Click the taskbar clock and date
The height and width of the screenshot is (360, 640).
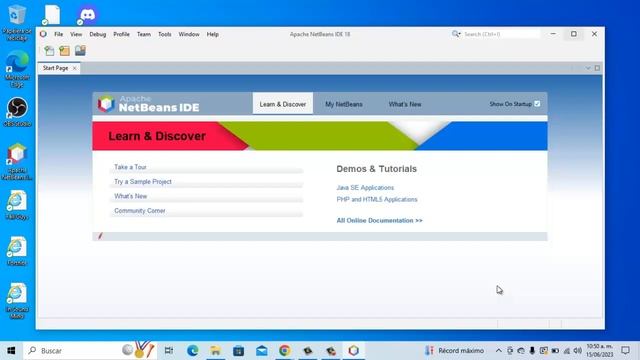click(x=600, y=351)
